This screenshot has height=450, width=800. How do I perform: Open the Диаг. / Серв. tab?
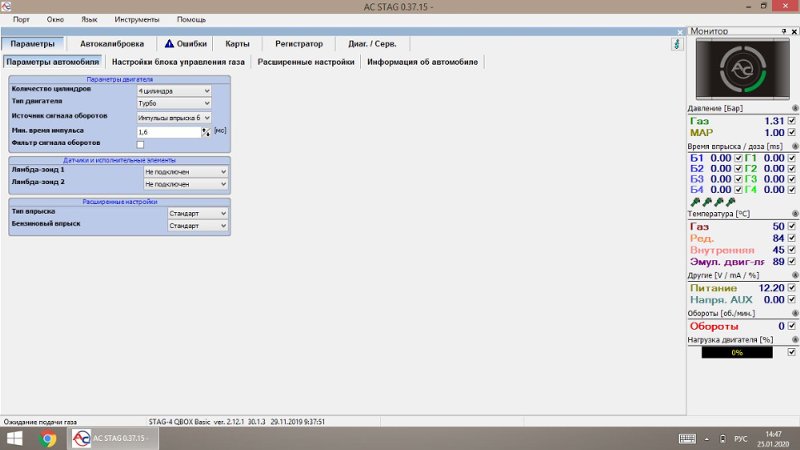372,44
